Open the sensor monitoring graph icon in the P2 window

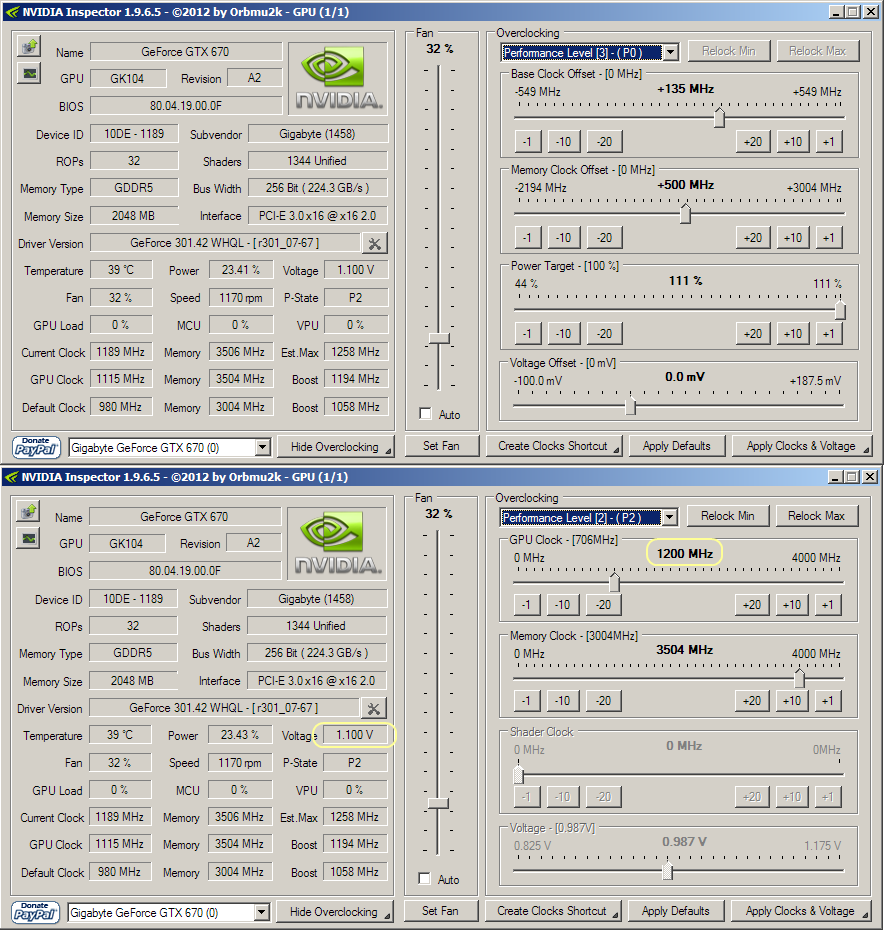(29, 539)
